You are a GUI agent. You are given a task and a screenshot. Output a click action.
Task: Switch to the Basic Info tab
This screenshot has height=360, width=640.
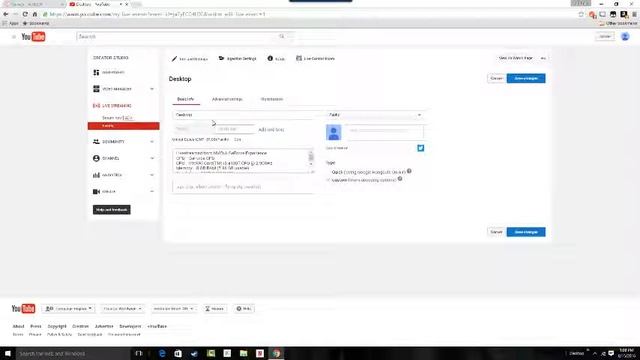click(185, 99)
